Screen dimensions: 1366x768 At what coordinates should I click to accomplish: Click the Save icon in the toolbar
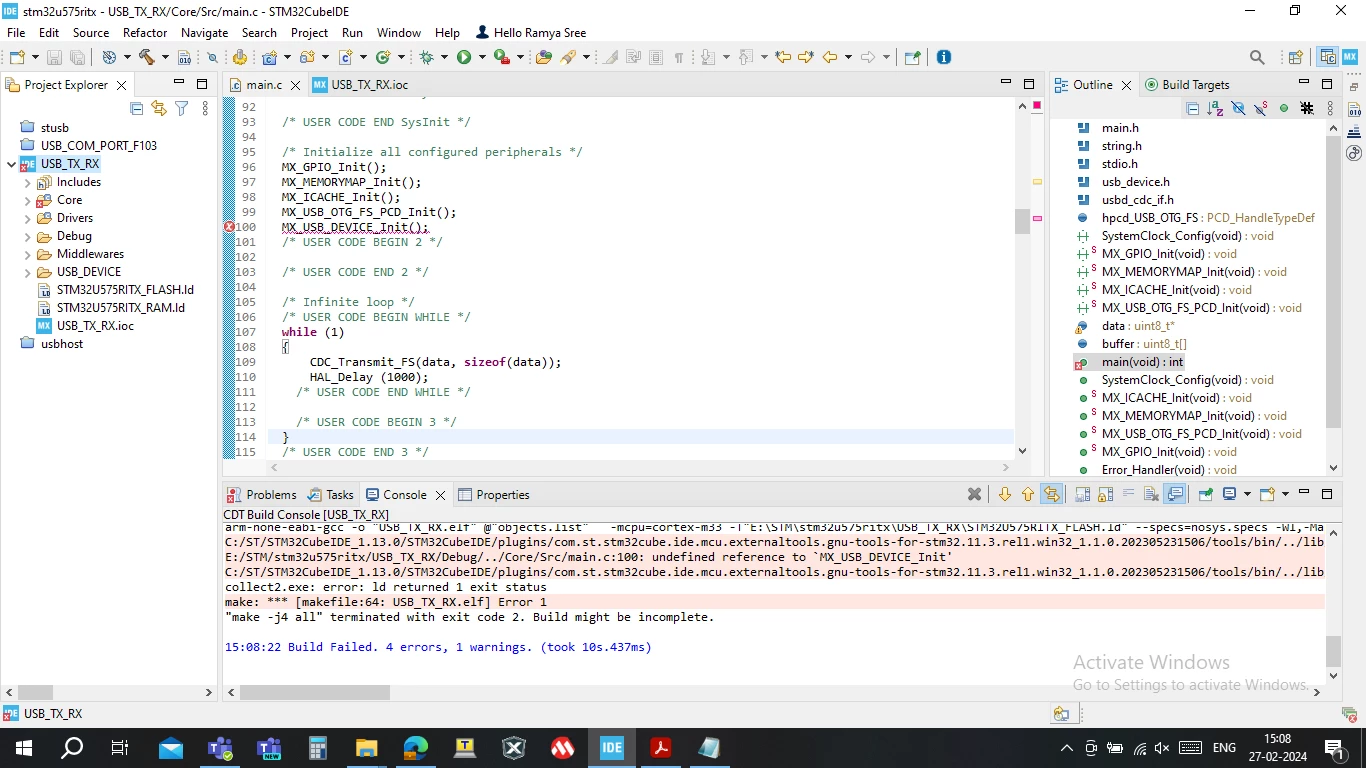point(54,57)
